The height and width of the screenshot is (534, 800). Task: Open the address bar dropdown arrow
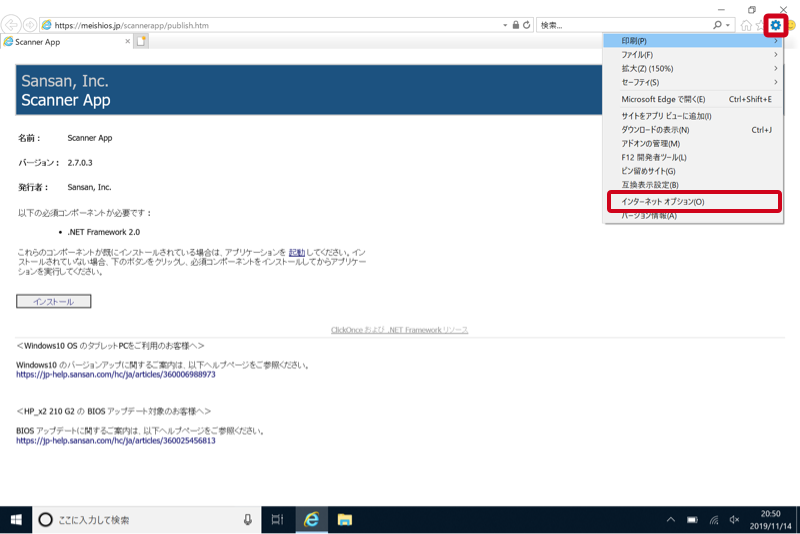click(503, 24)
